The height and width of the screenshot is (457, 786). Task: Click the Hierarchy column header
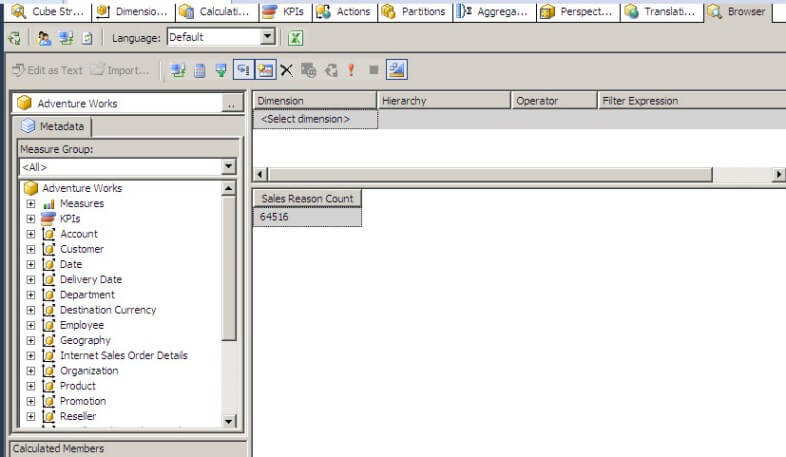444,101
